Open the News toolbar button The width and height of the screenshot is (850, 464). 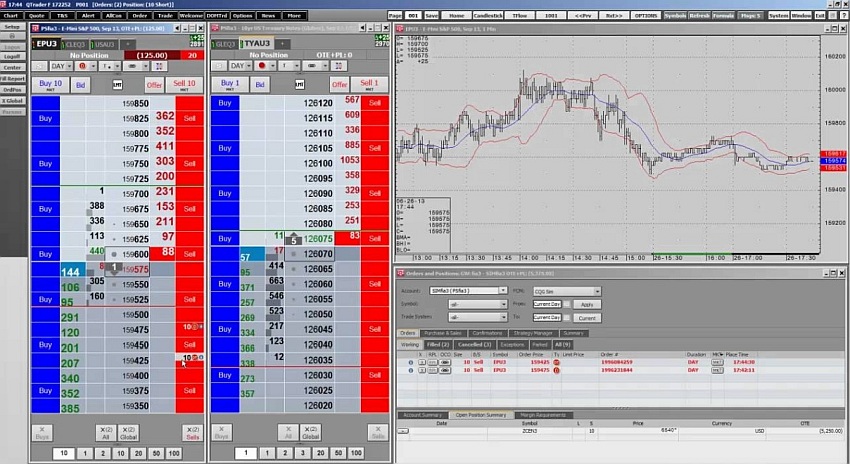pos(268,16)
